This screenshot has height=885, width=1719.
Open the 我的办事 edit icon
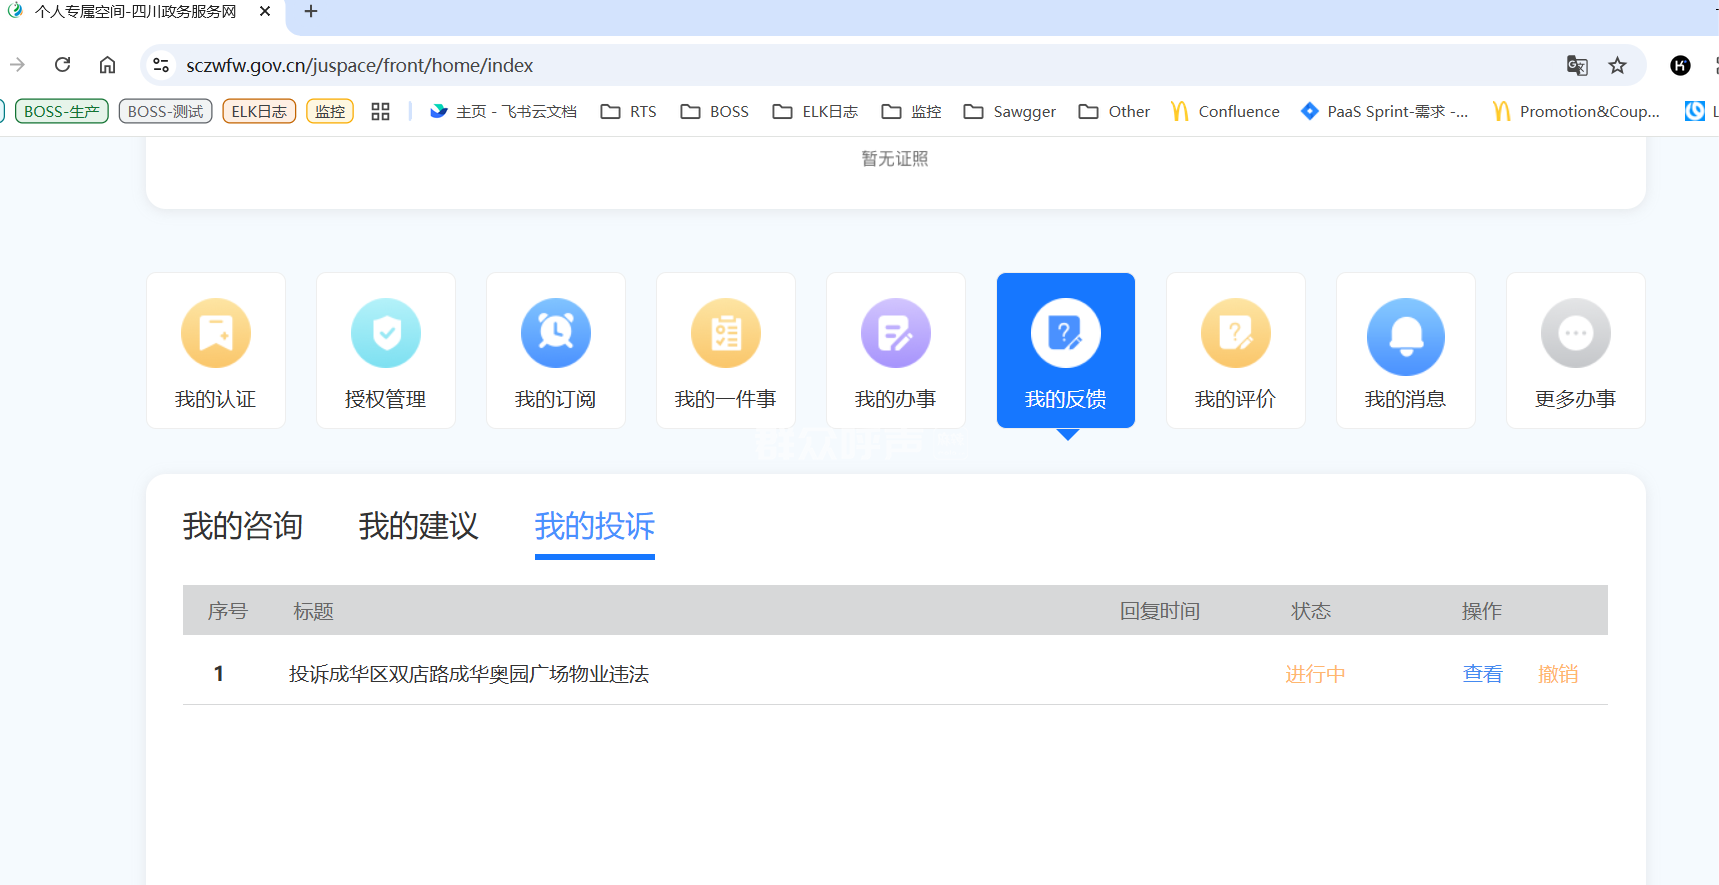896,334
